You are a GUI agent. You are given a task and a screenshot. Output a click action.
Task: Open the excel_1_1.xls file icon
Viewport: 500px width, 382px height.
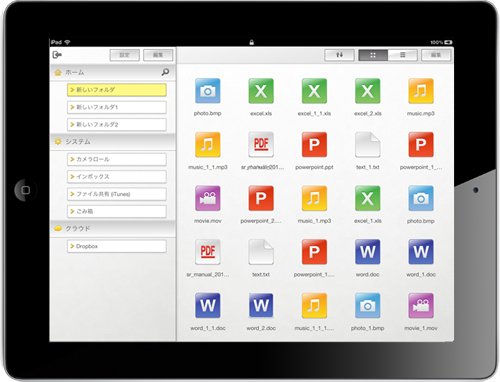pos(314,91)
